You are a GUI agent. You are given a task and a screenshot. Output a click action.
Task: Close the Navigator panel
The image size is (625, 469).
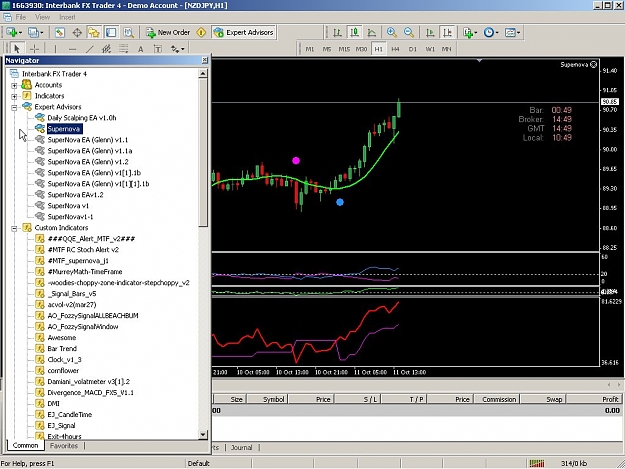point(204,60)
